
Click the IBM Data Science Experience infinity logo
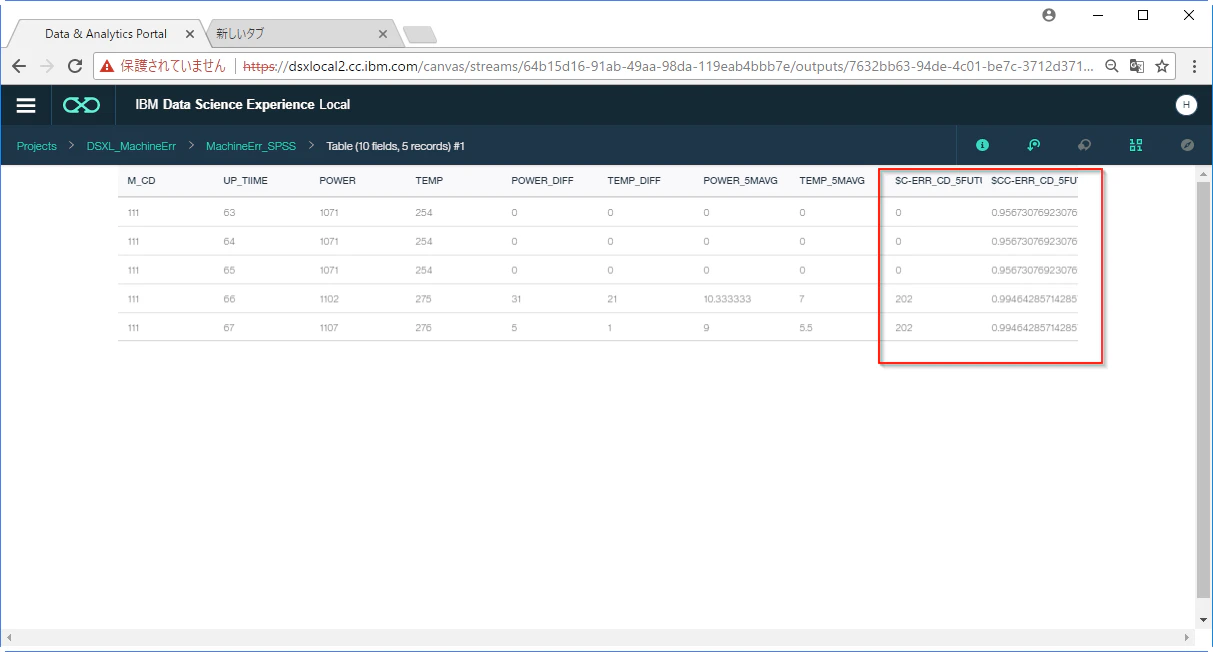tap(80, 105)
